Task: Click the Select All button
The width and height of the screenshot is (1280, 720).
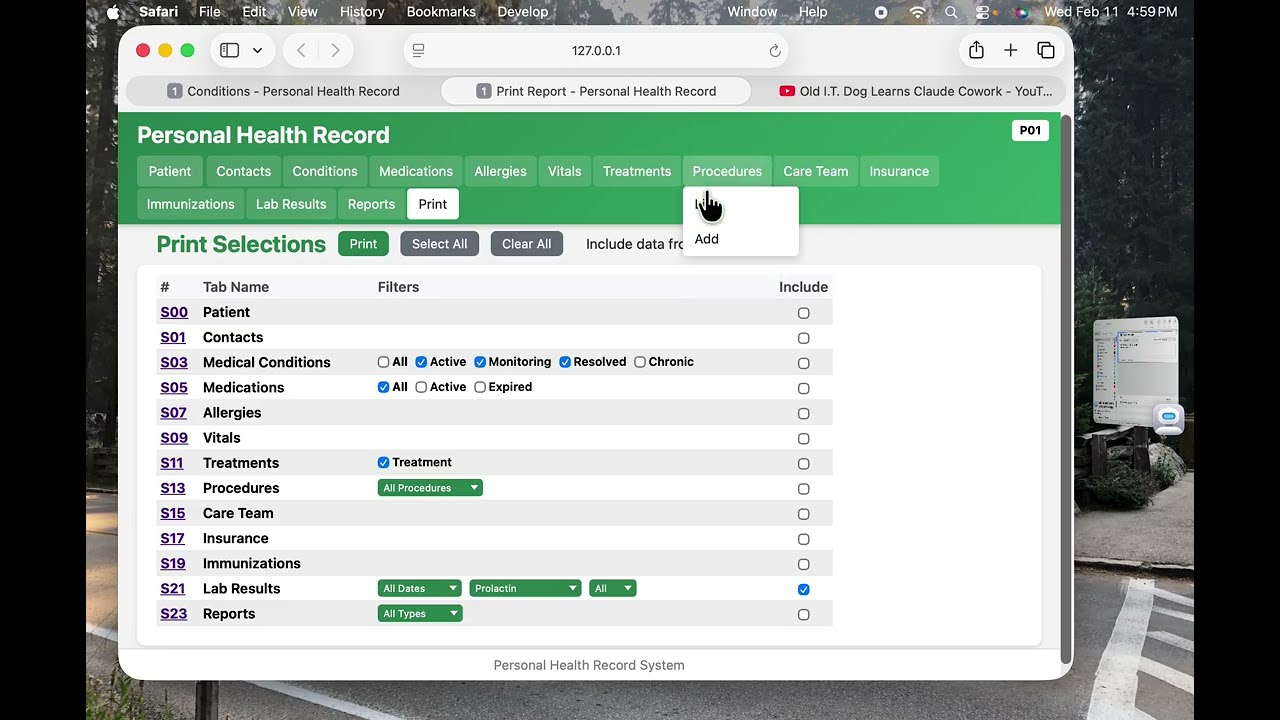Action: [x=439, y=244]
